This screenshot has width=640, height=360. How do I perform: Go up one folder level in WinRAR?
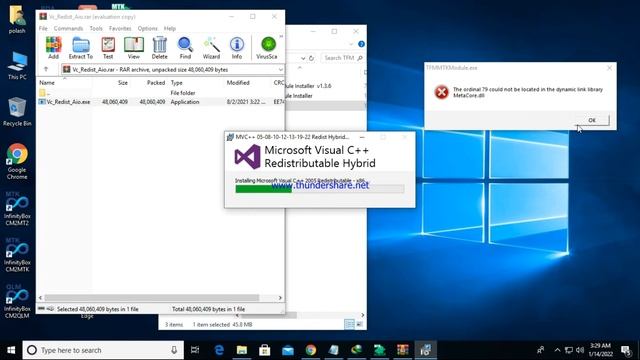click(46, 69)
